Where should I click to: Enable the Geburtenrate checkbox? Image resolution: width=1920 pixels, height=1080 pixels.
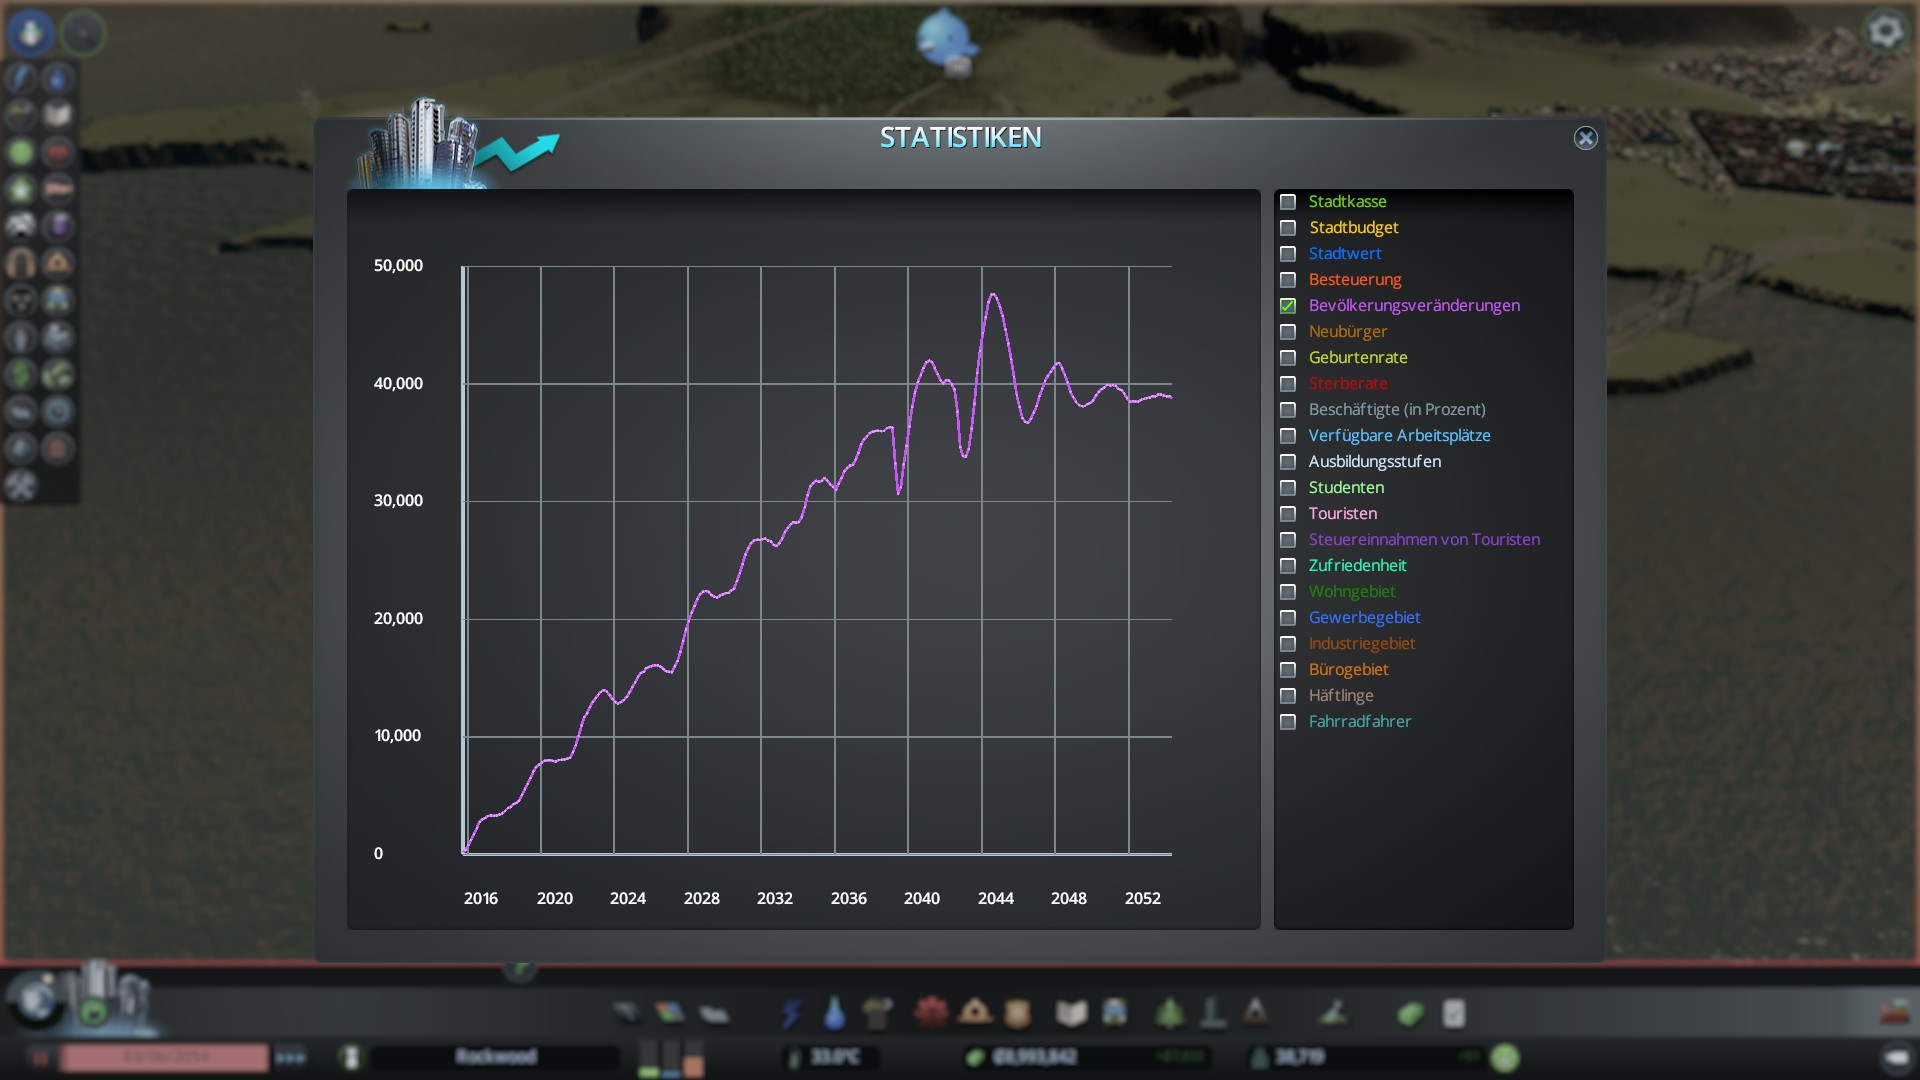[x=1288, y=358]
